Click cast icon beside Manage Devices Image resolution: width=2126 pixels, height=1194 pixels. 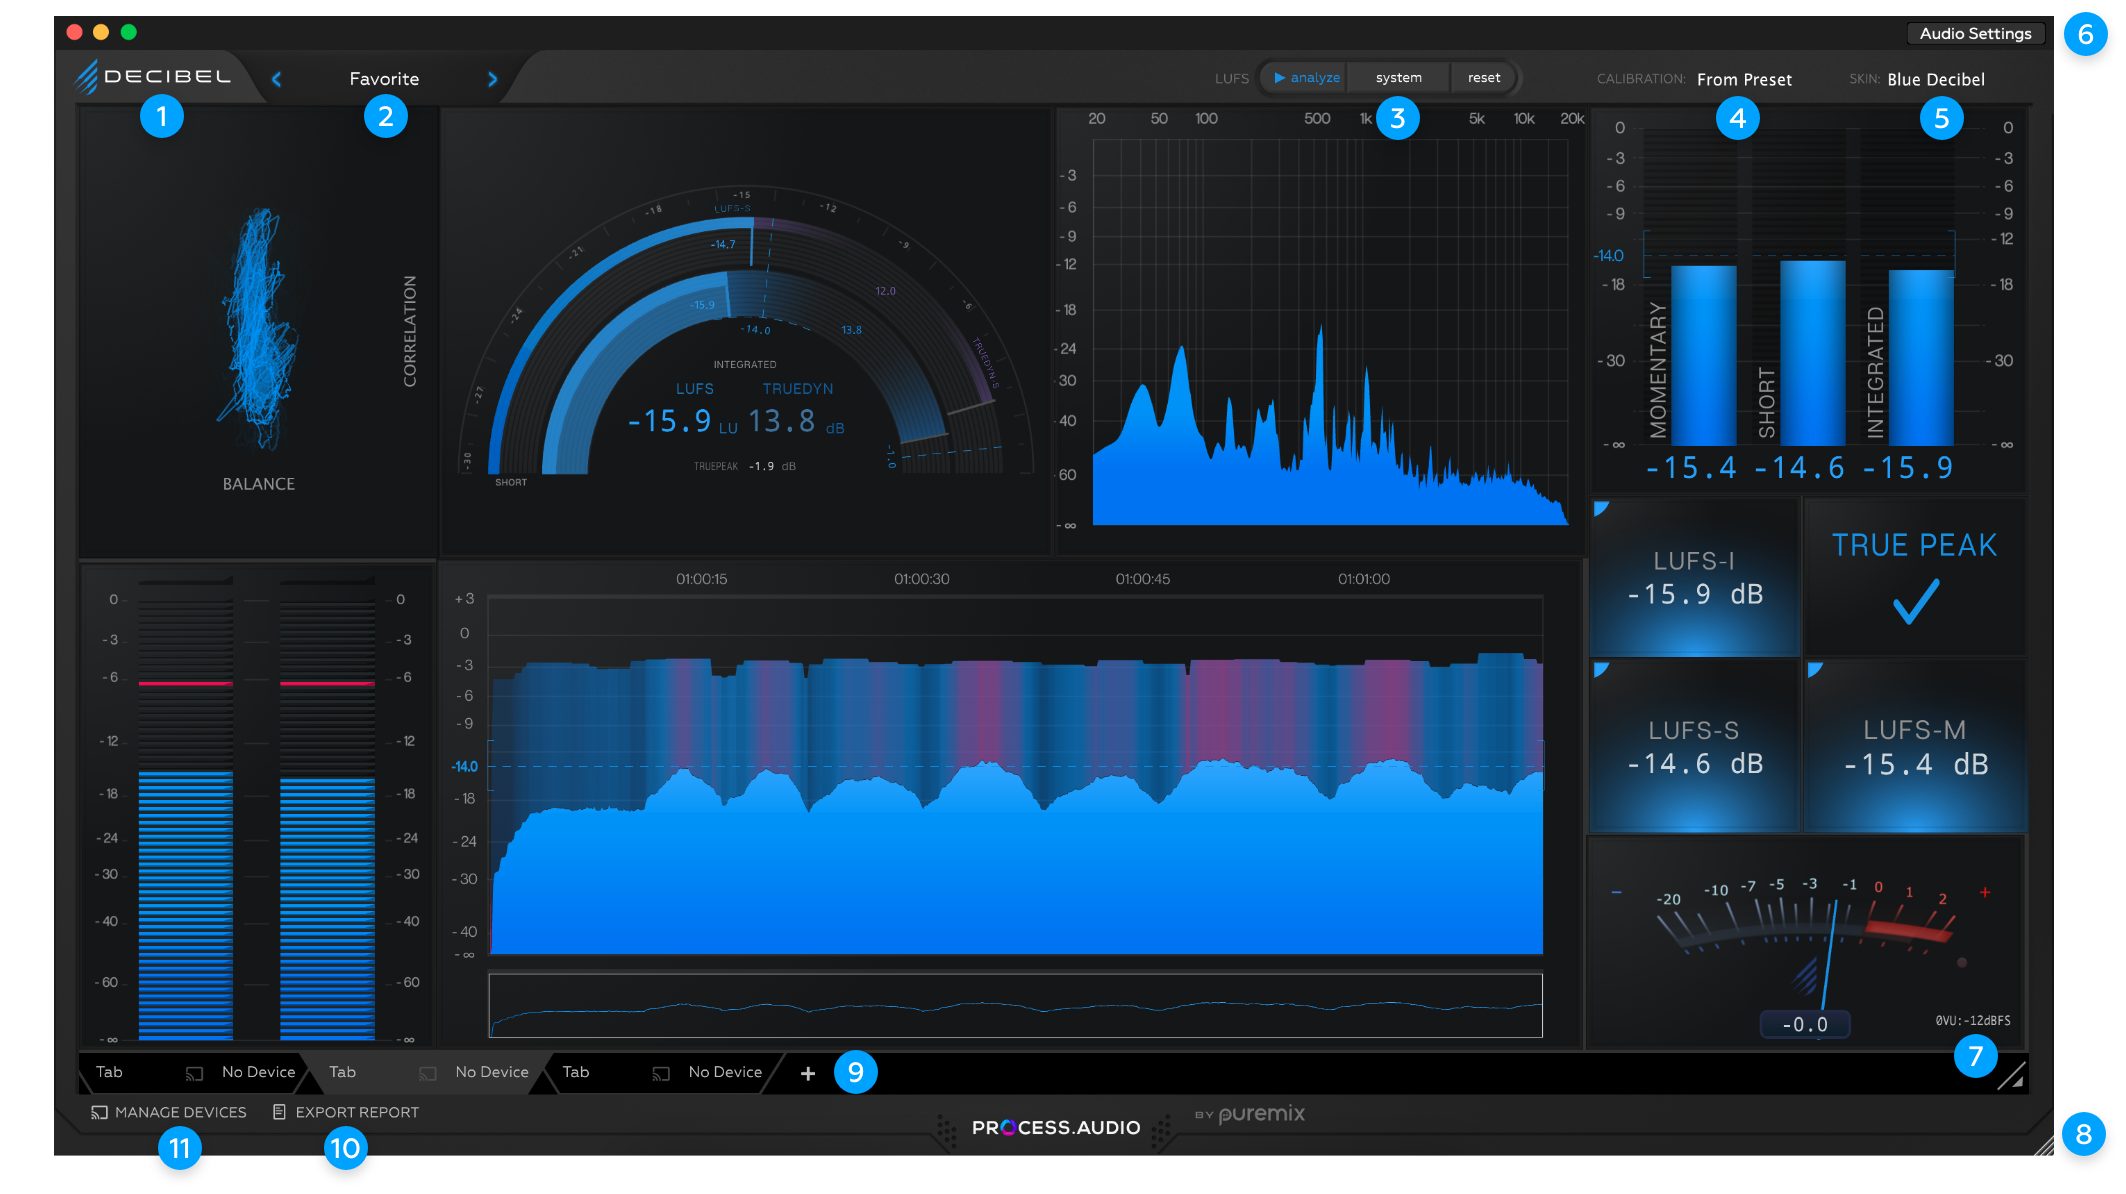pos(99,1112)
